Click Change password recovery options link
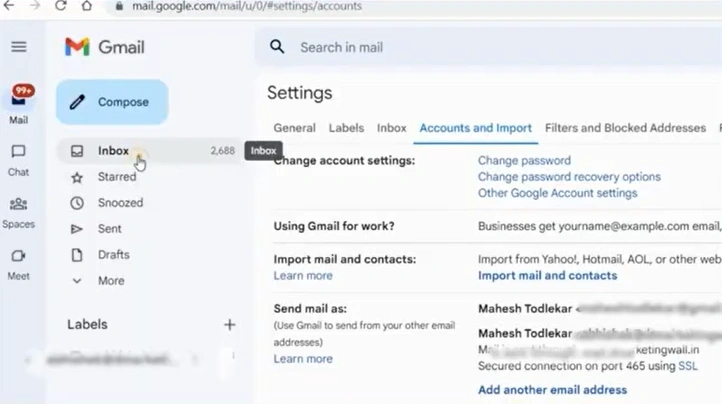Screen dimensions: 722x404 (x=569, y=177)
